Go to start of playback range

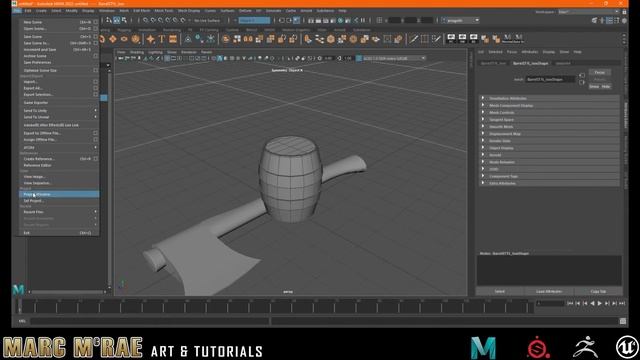(x=570, y=303)
